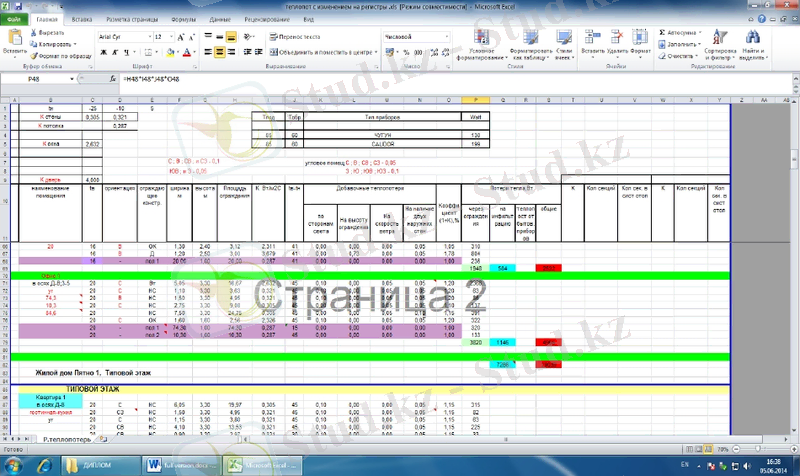Toggle center horizontal alignment
The image size is (800, 476).
220,50
